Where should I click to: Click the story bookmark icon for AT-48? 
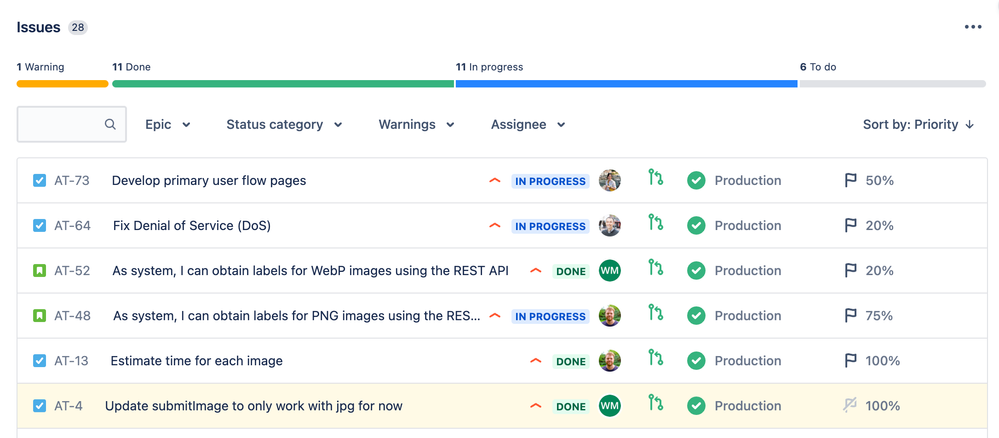pyautogui.click(x=40, y=316)
